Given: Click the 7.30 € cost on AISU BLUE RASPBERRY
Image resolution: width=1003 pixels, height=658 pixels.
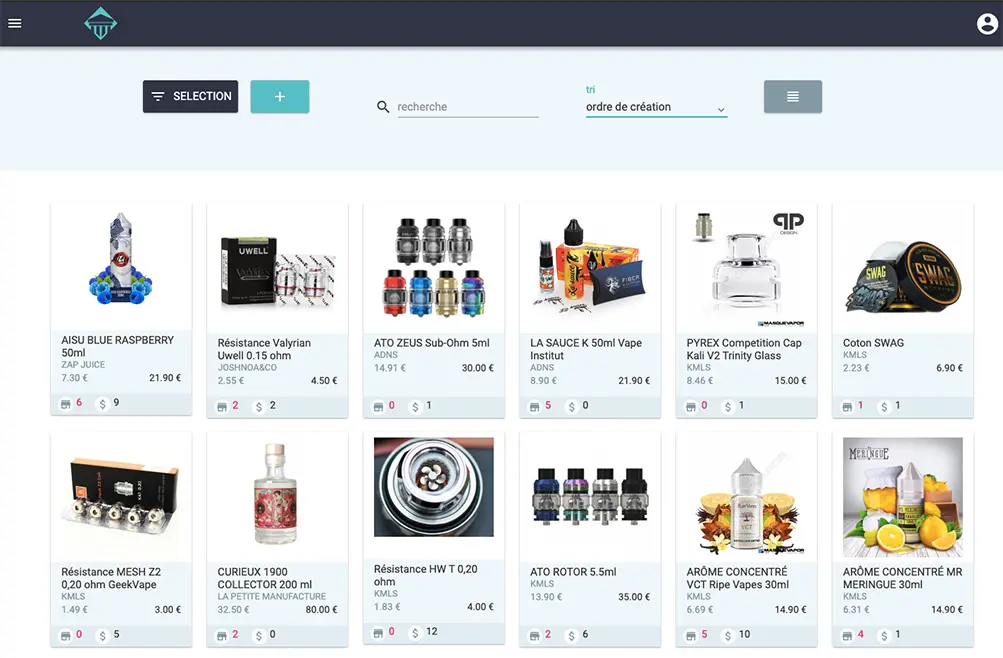Looking at the screenshot, I should point(74,378).
